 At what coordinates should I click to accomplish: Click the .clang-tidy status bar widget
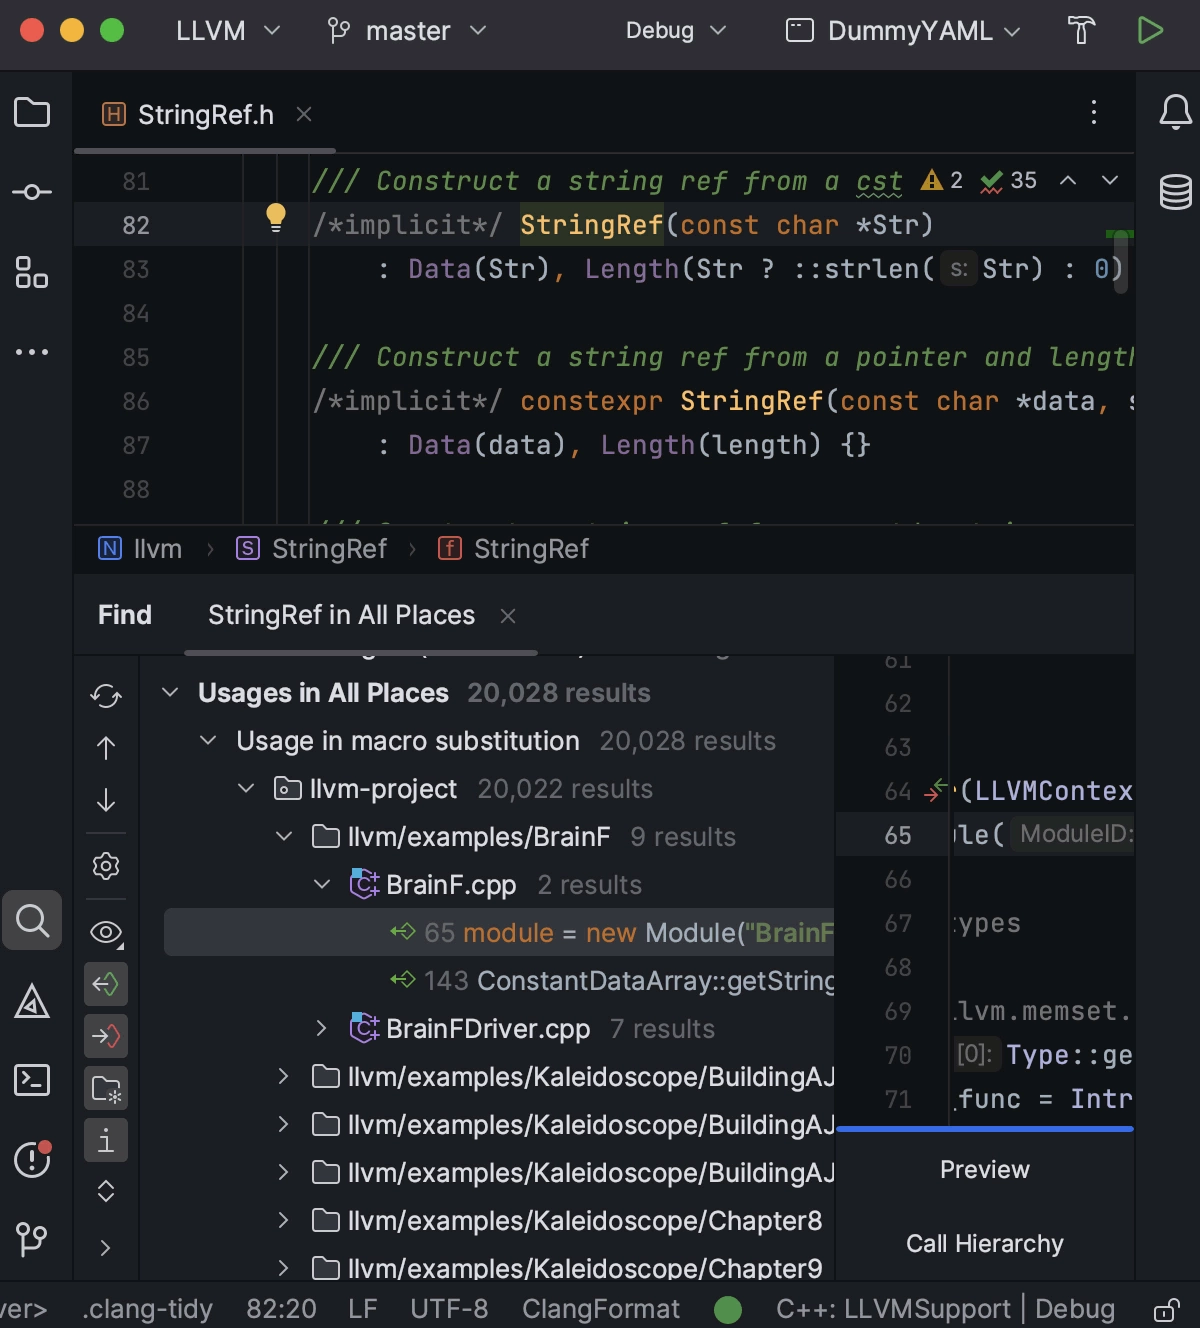[x=148, y=1309]
